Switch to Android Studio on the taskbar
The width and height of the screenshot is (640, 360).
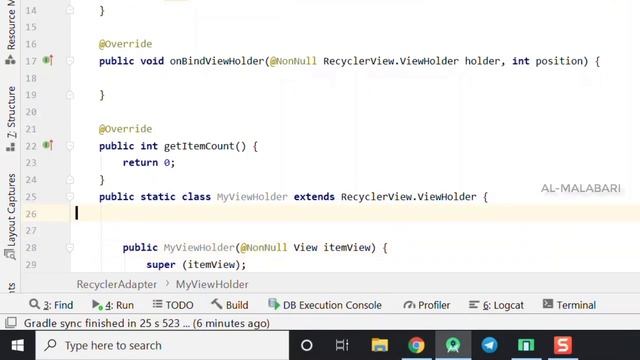point(453,345)
